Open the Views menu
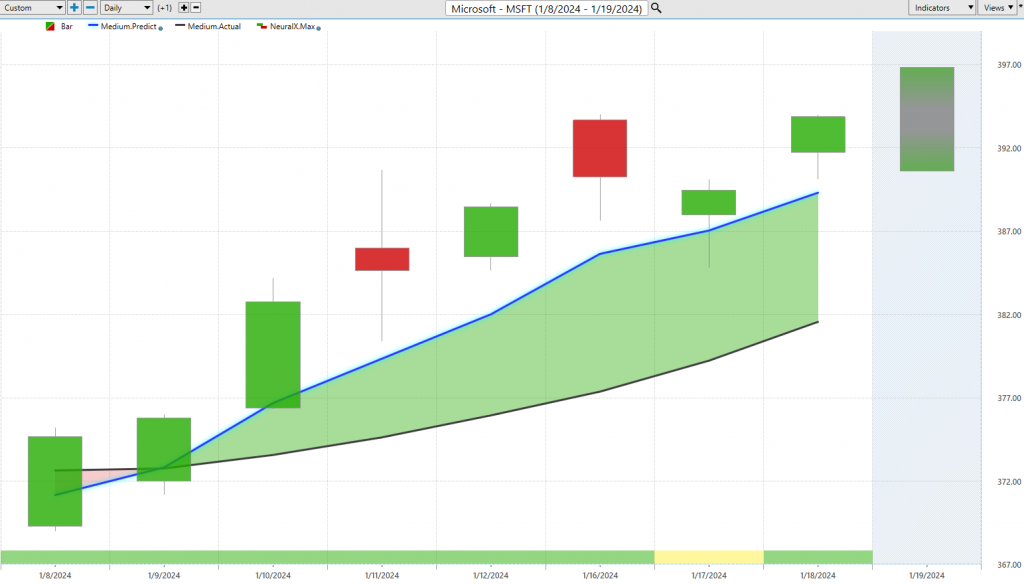Image resolution: width=1024 pixels, height=585 pixels. (998, 7)
